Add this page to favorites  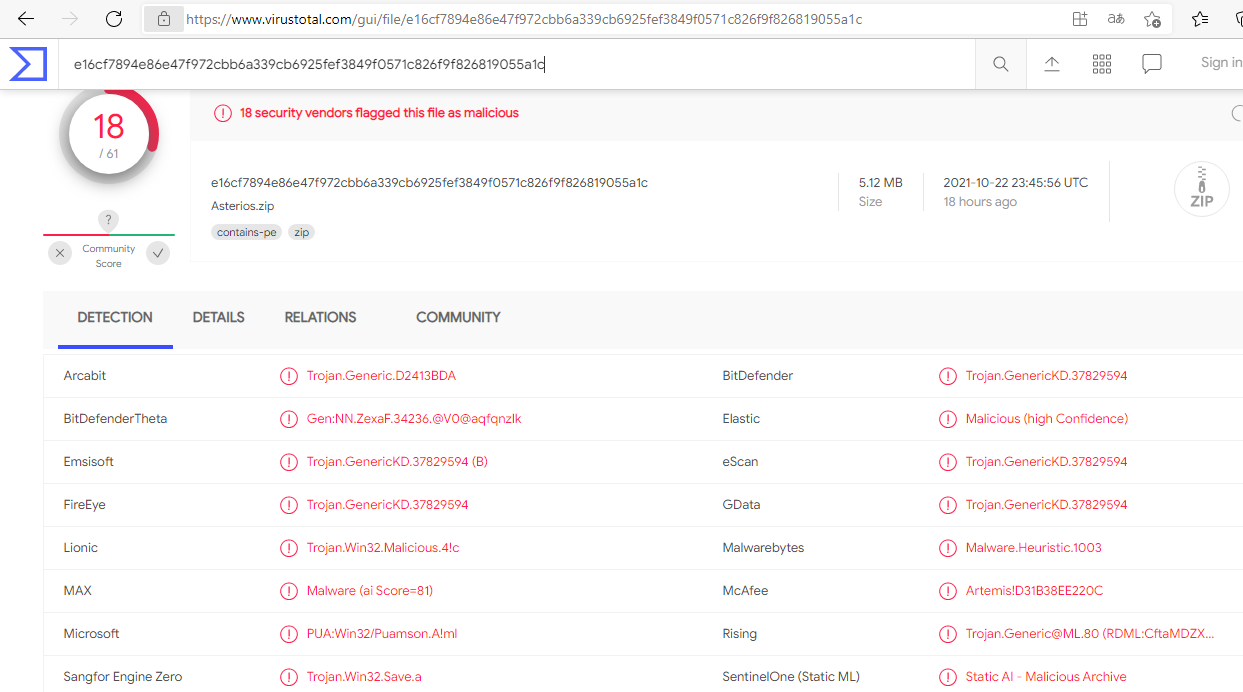click(1152, 19)
